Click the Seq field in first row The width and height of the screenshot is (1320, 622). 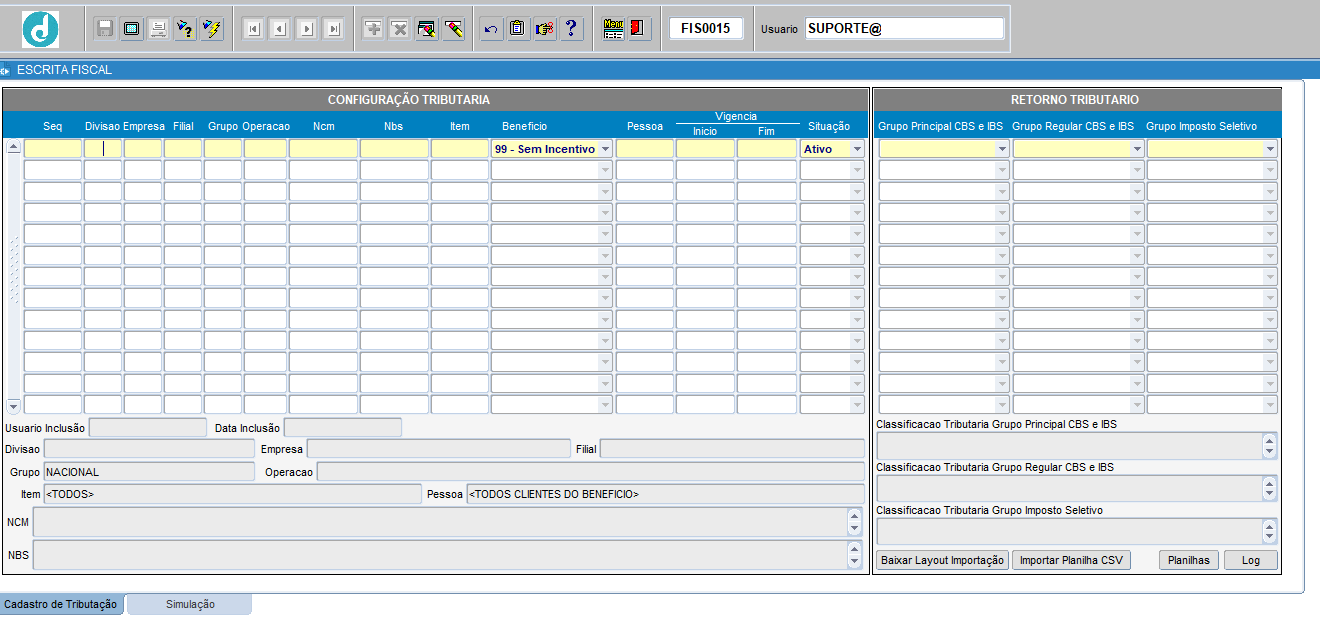[x=52, y=149]
